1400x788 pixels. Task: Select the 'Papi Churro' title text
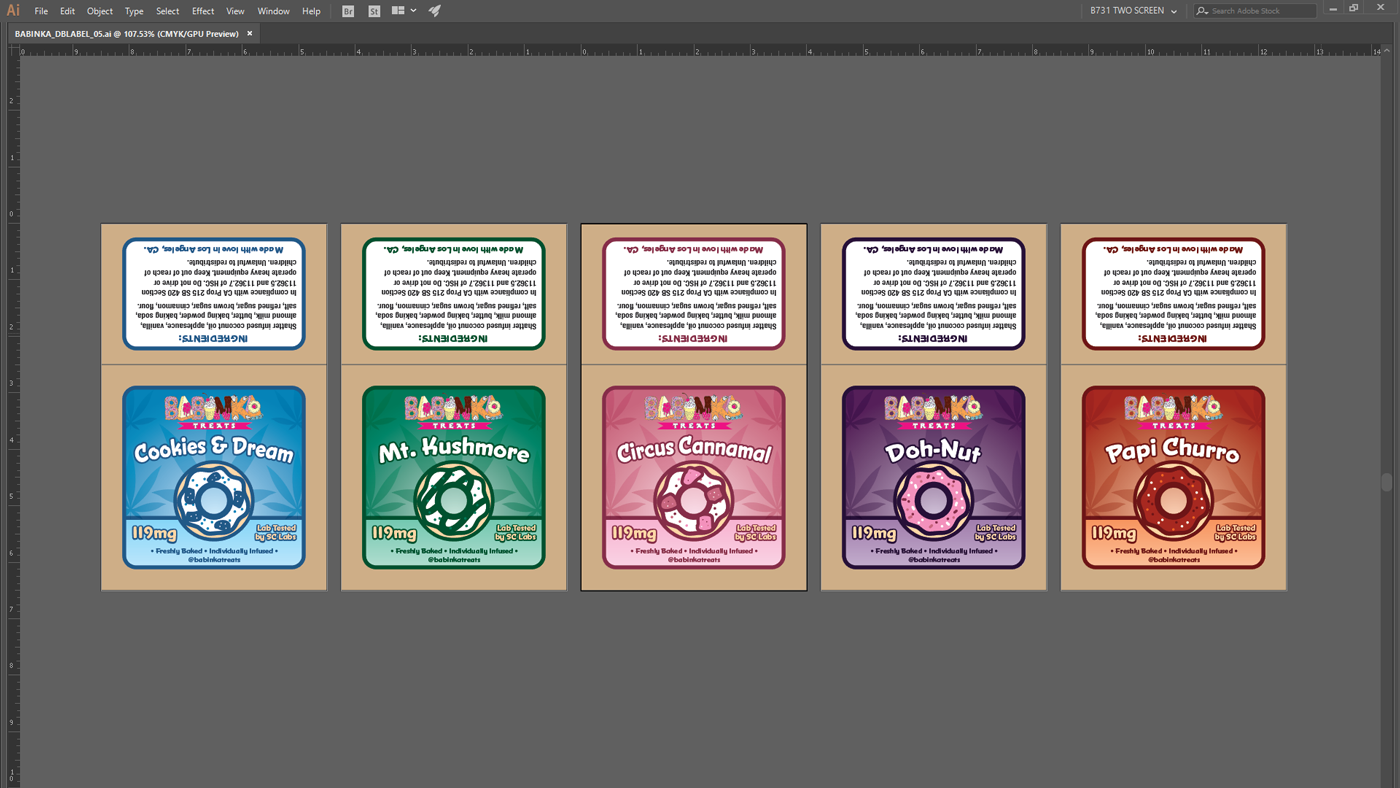(x=1174, y=451)
